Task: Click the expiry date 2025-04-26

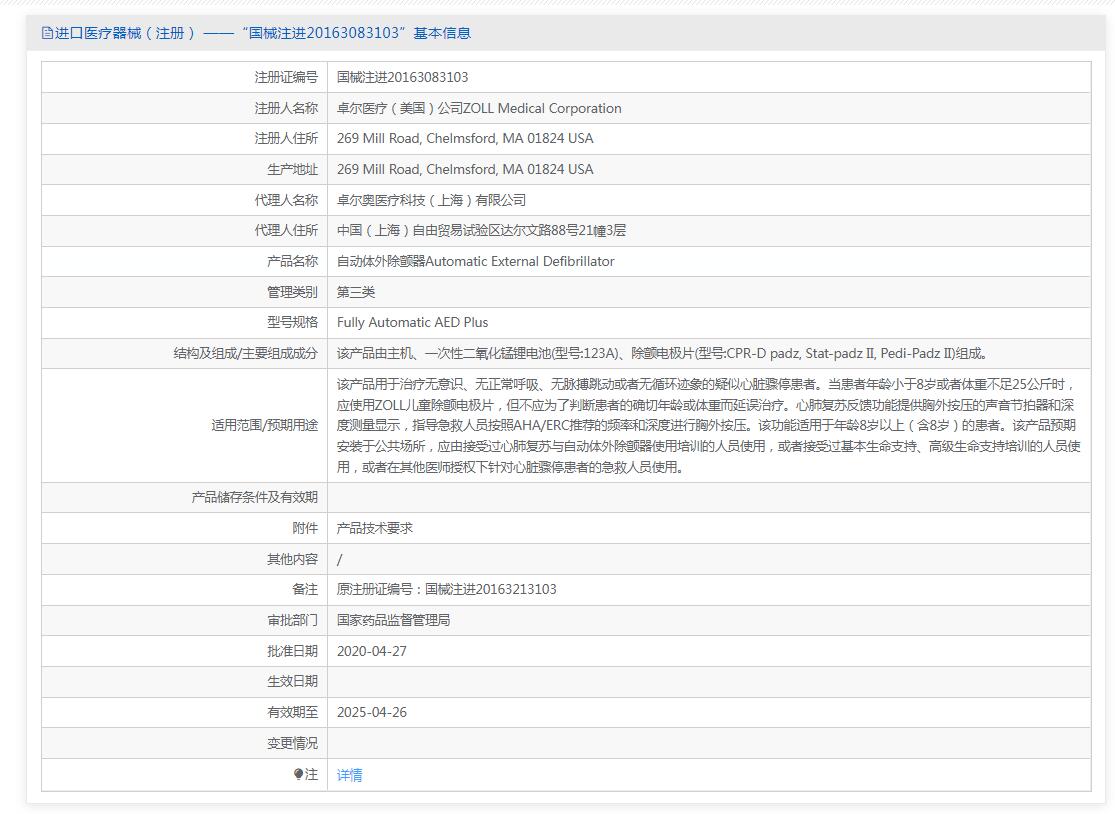Action: (372, 712)
